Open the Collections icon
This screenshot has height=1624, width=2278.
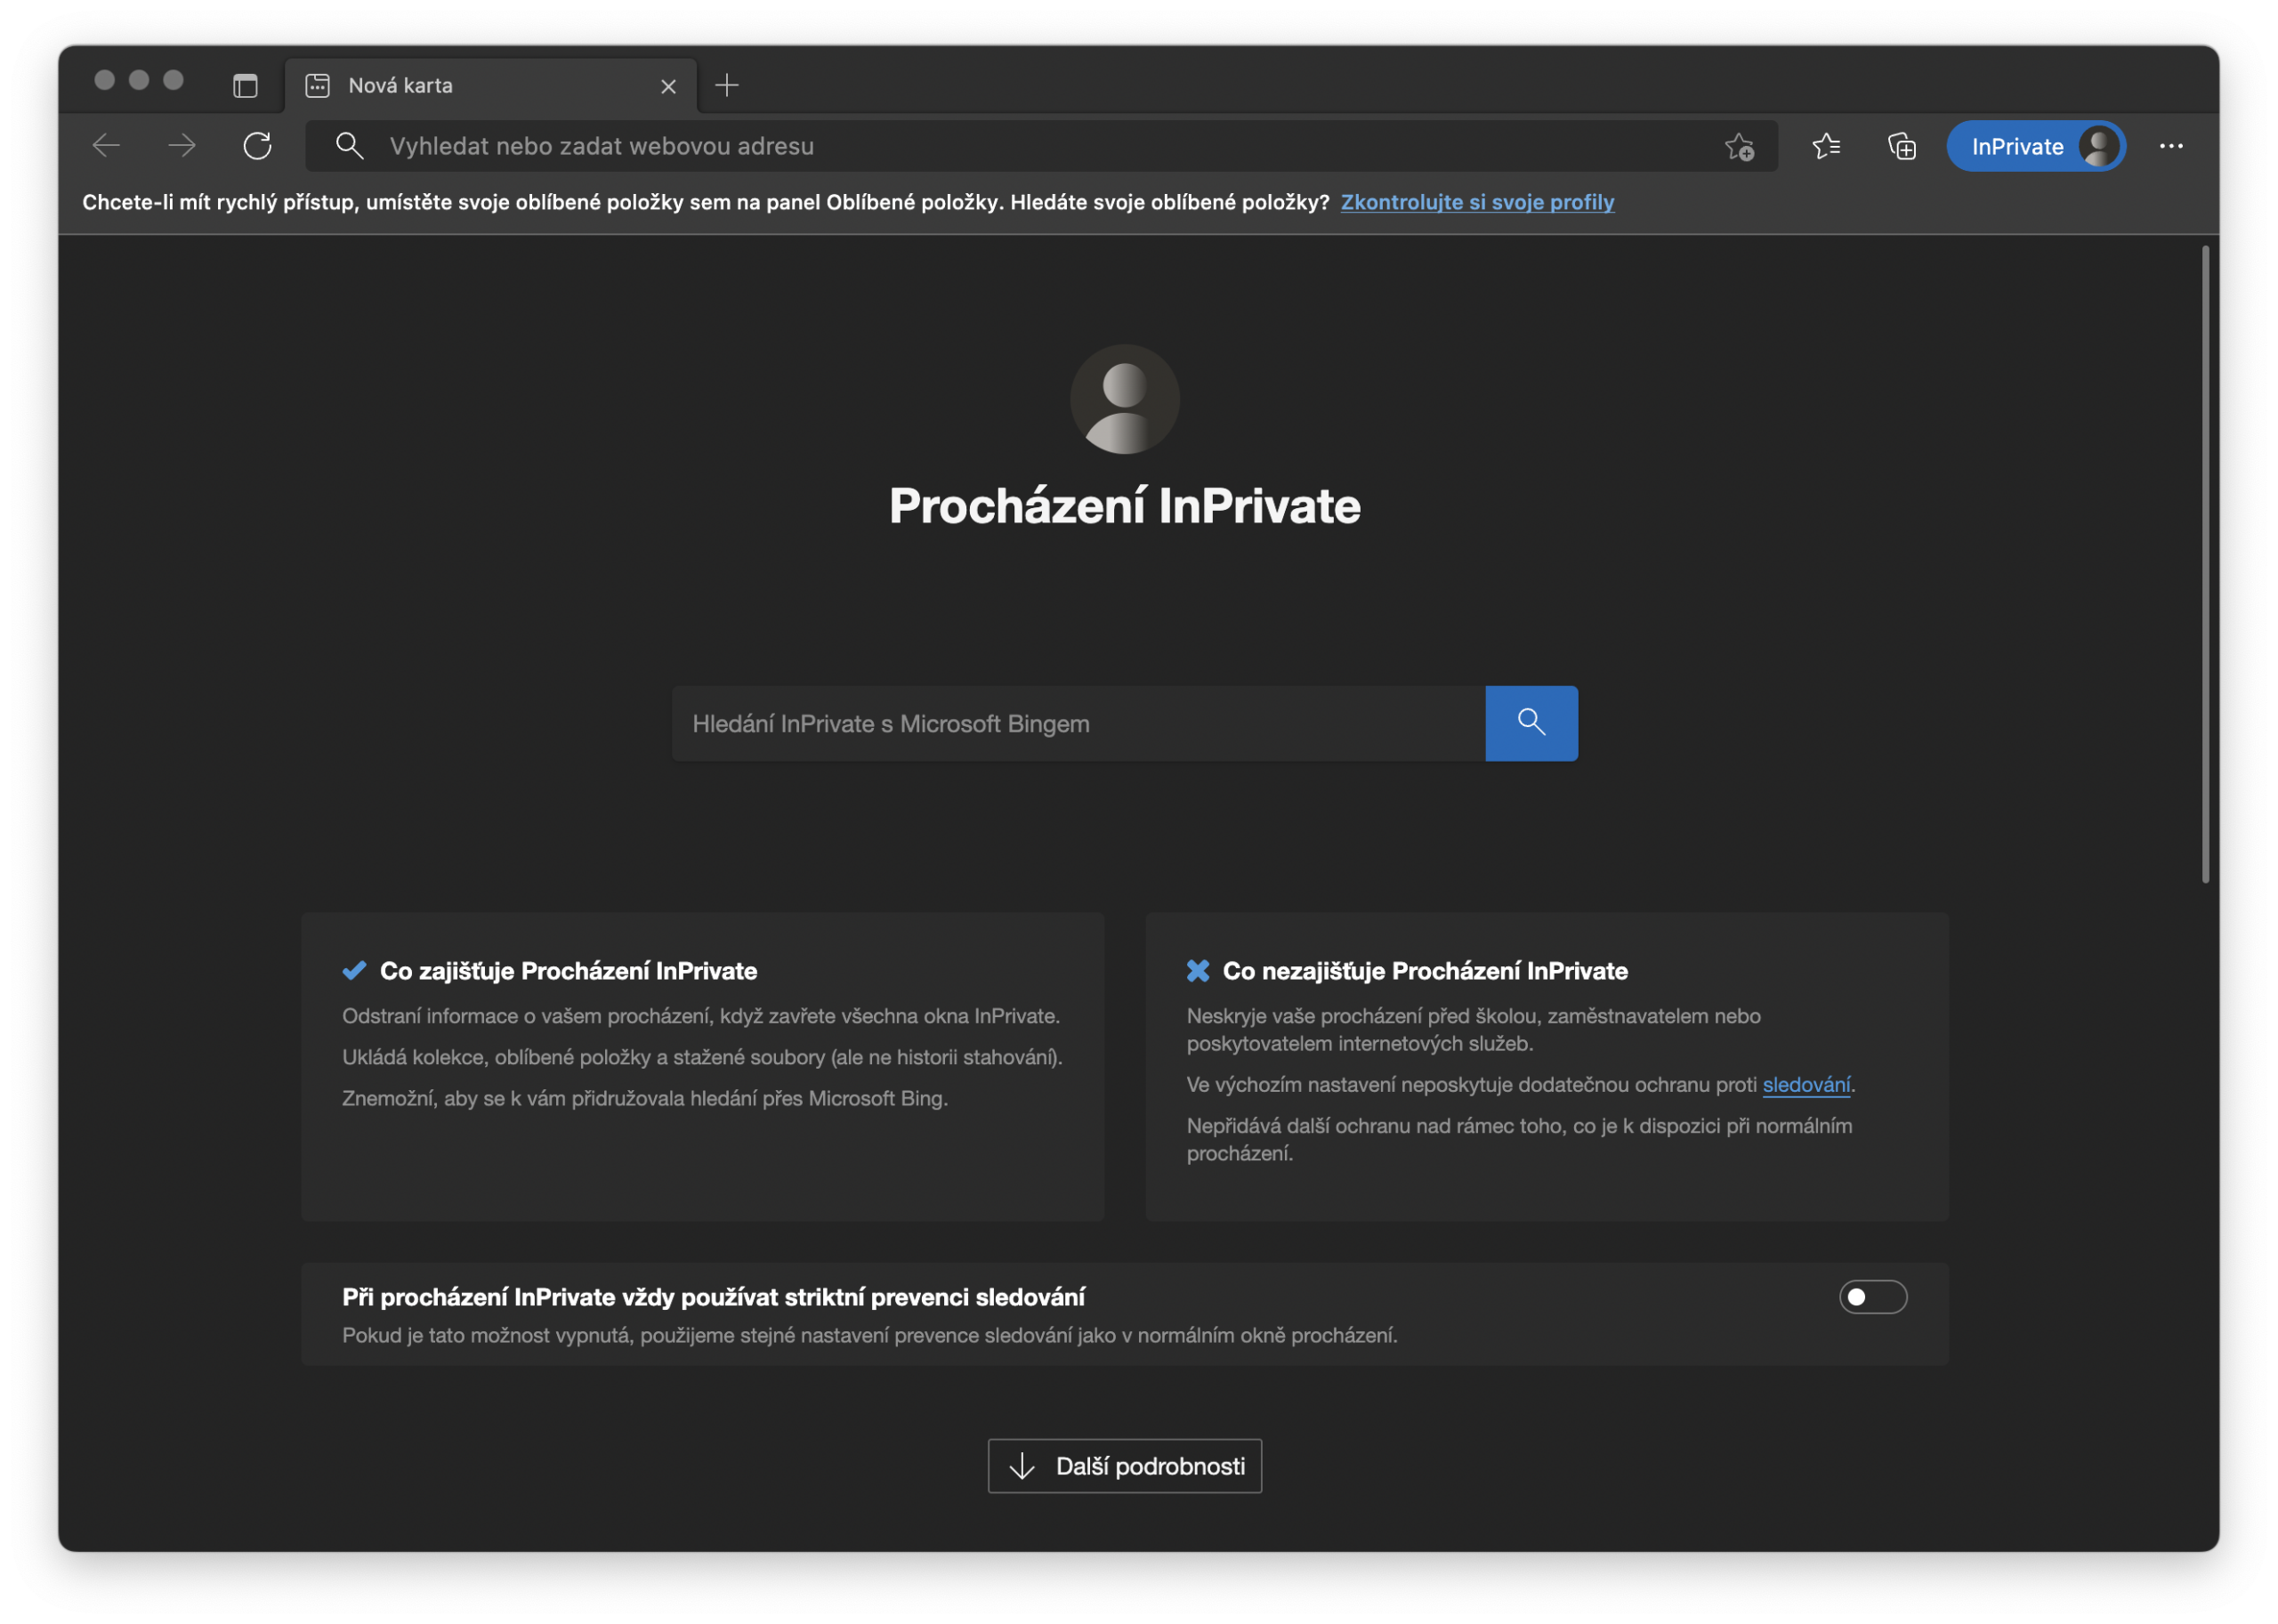point(1901,147)
